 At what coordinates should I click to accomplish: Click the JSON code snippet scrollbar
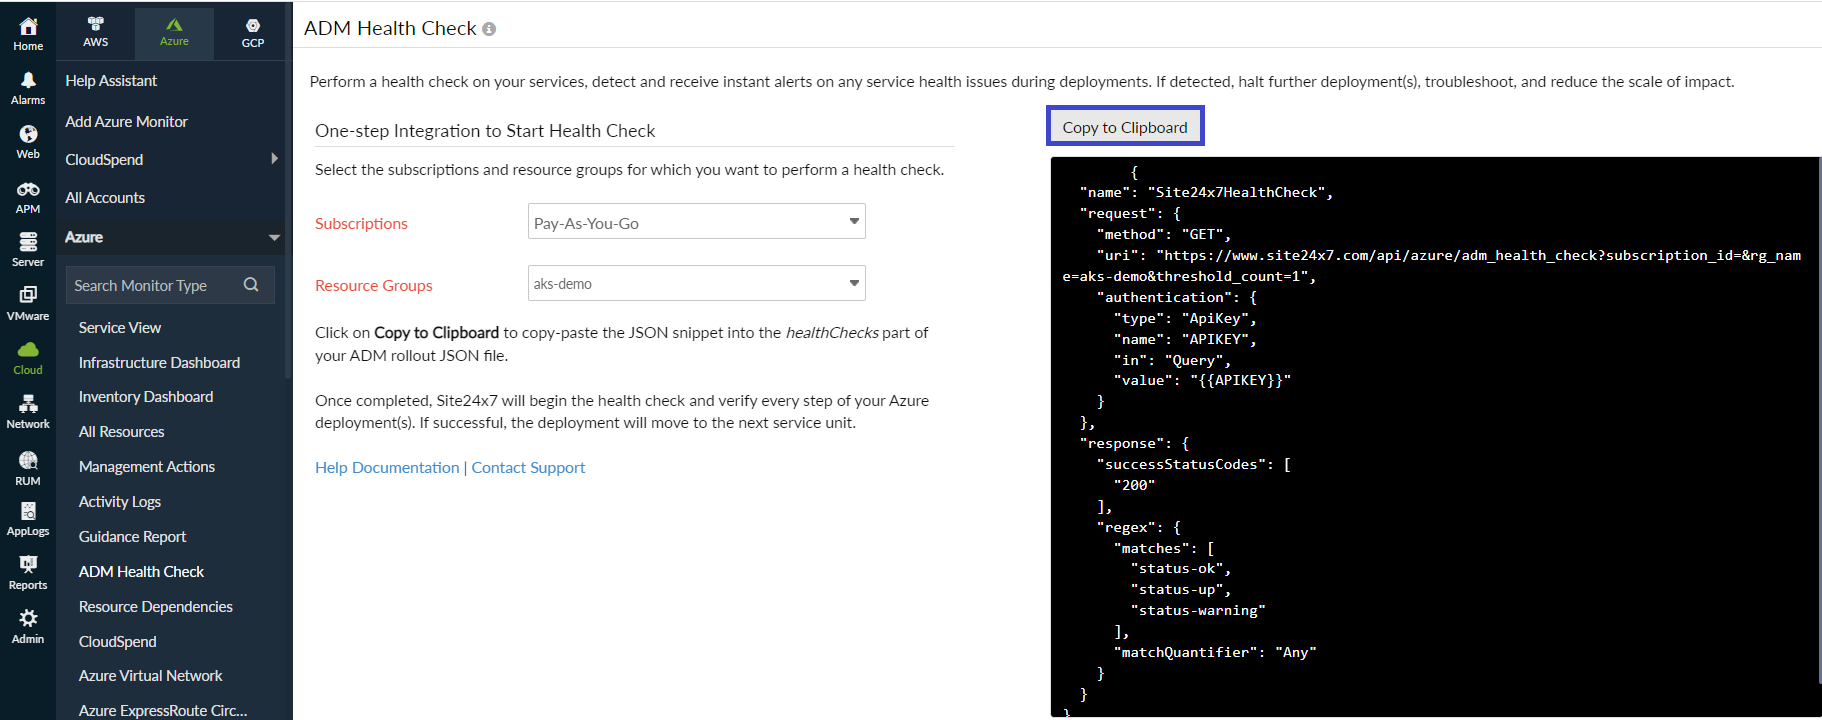click(1819, 420)
